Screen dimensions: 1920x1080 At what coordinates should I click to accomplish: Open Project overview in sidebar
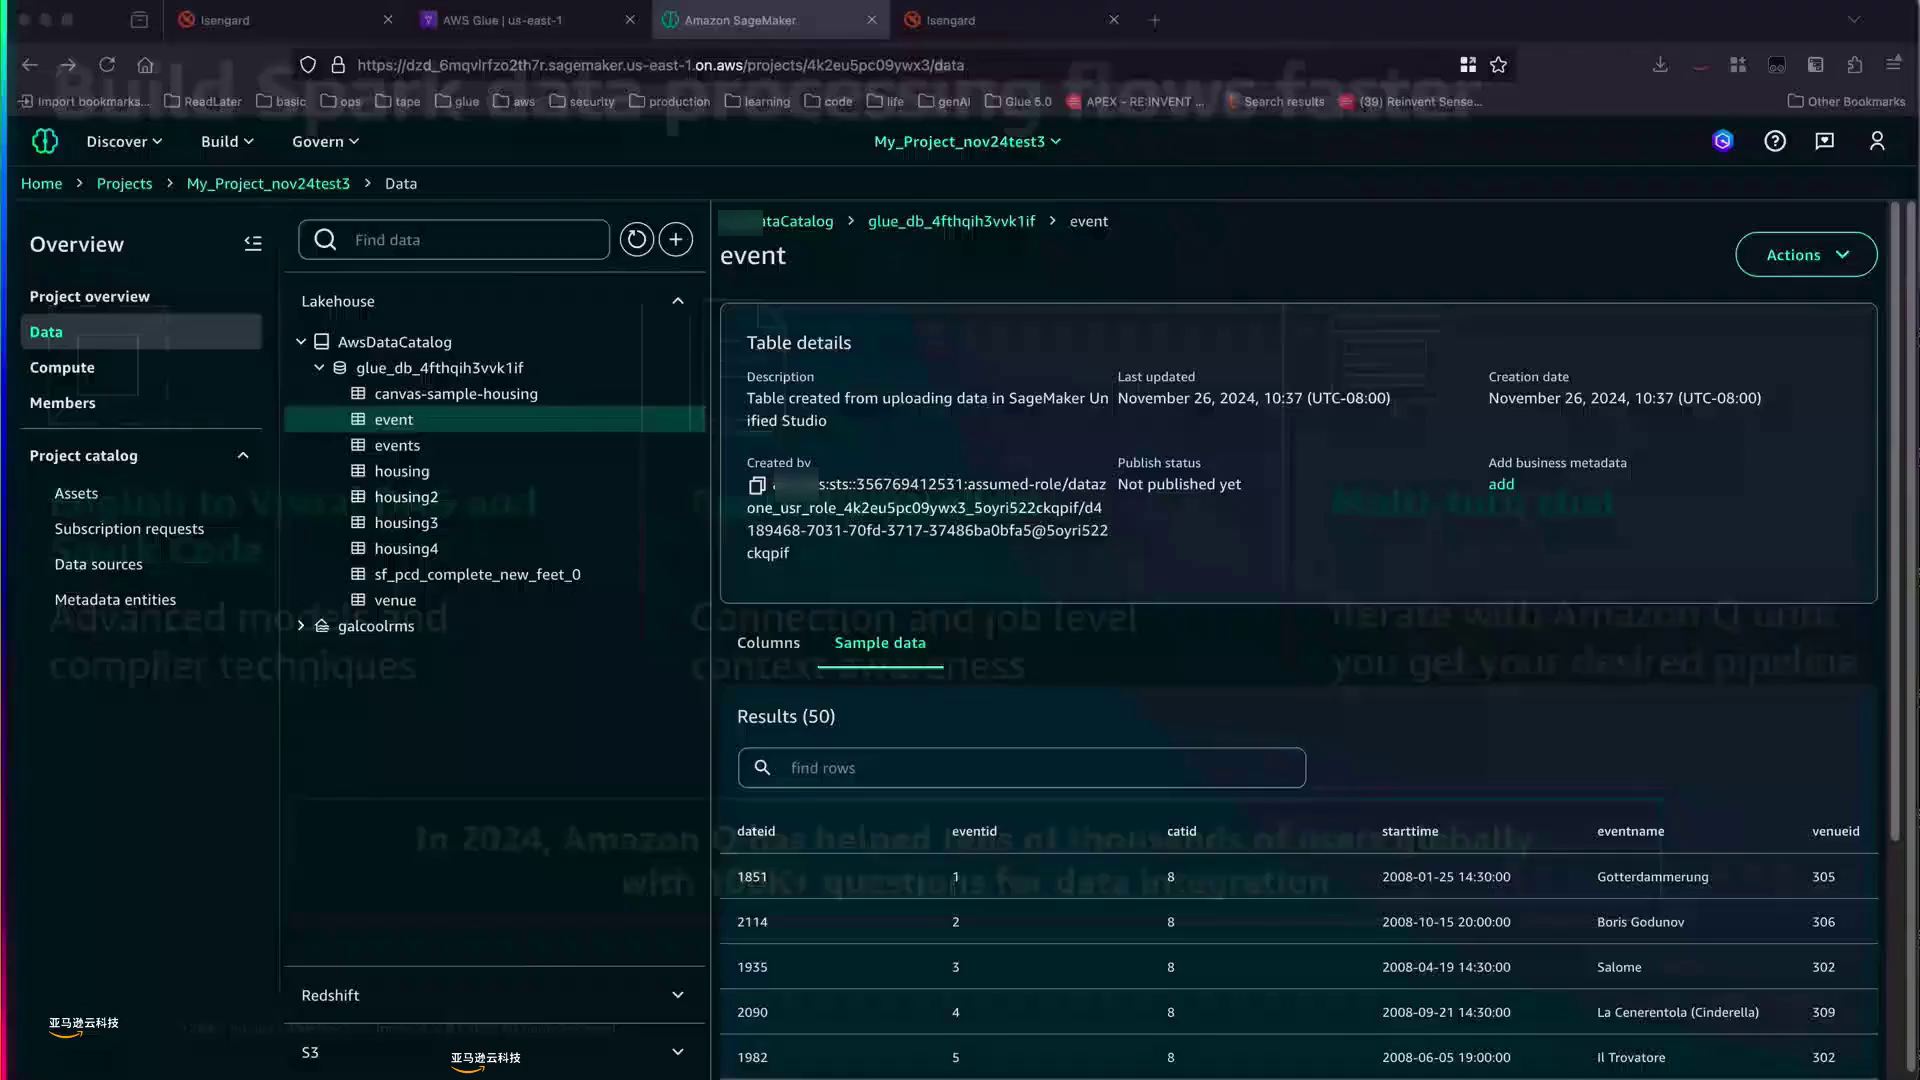tap(89, 296)
